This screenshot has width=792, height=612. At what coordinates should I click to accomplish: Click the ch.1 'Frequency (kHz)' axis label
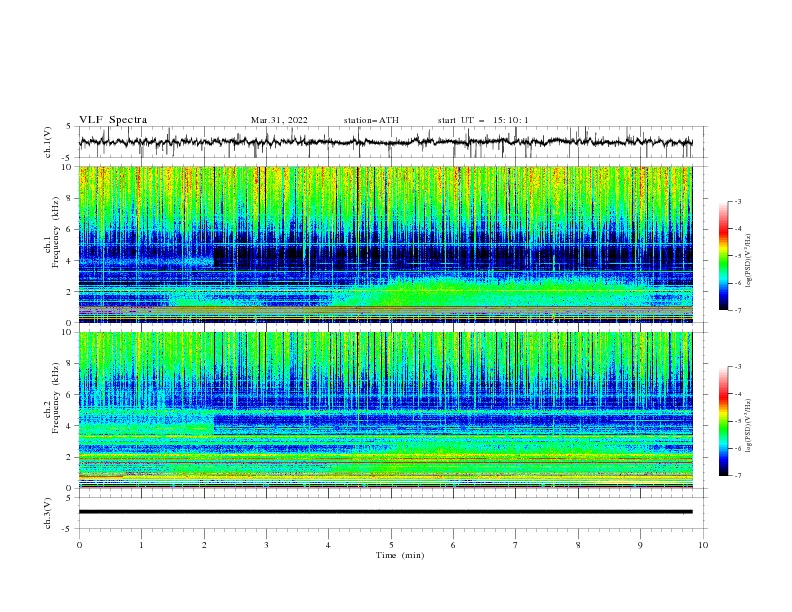[x=56, y=233]
